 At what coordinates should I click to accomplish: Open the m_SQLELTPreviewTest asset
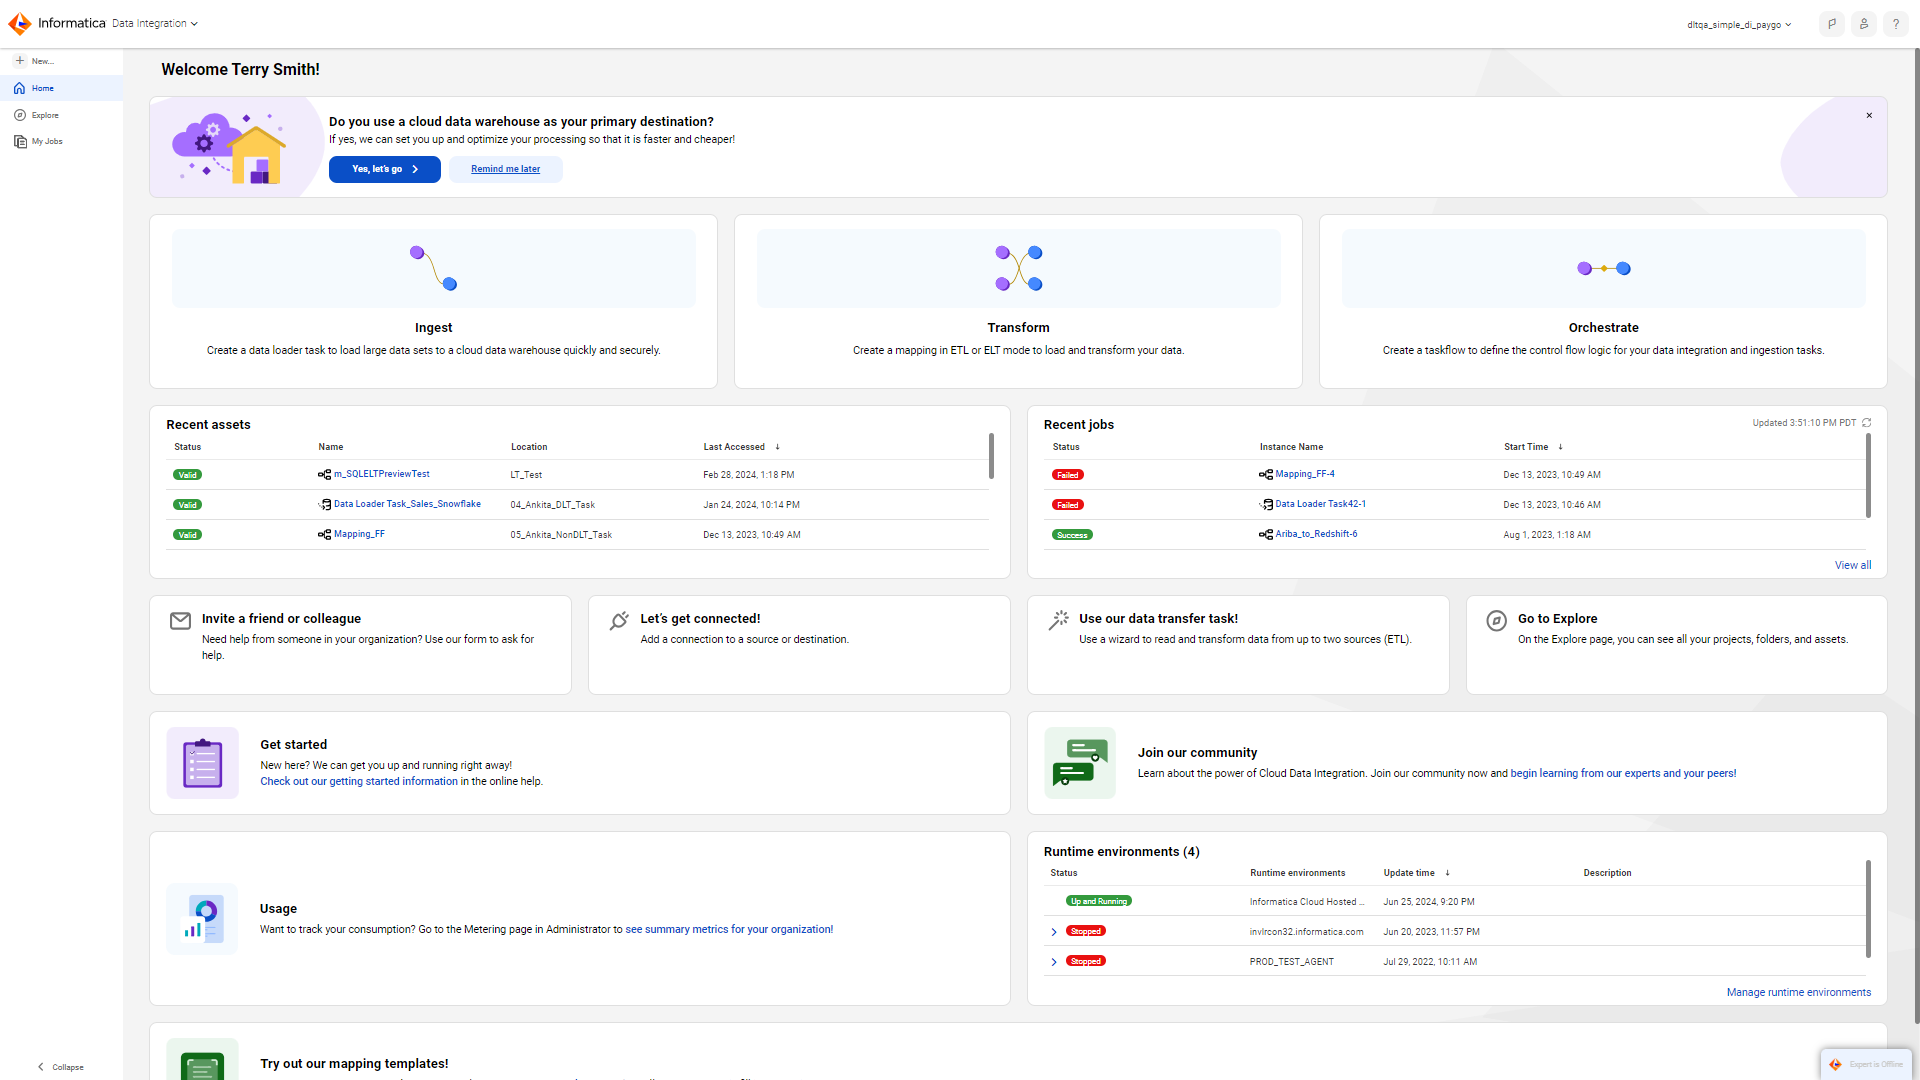382,474
